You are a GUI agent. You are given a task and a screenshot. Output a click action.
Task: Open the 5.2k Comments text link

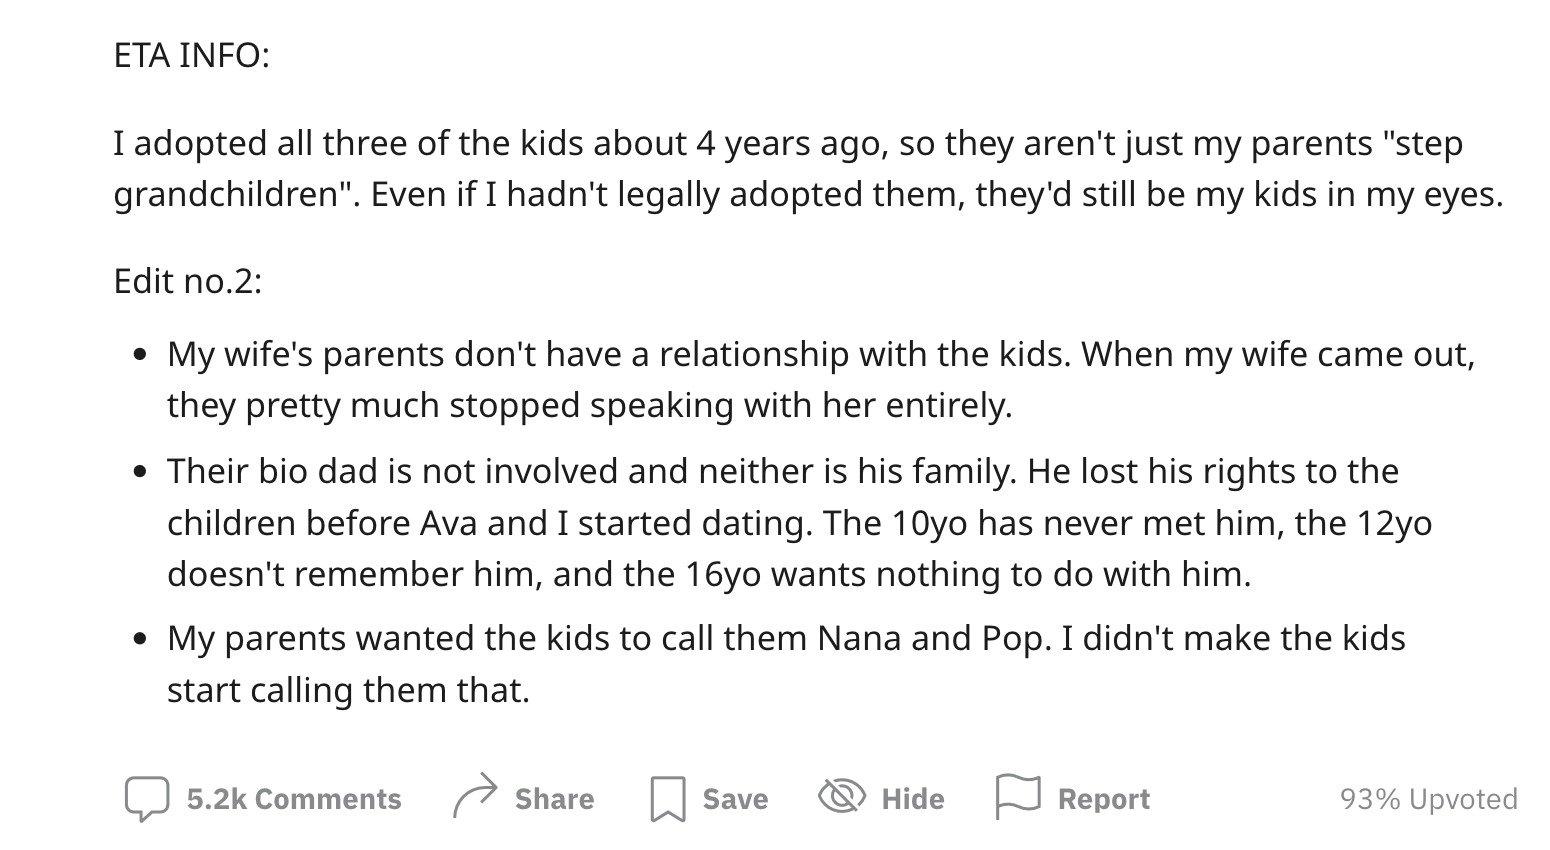pos(294,799)
